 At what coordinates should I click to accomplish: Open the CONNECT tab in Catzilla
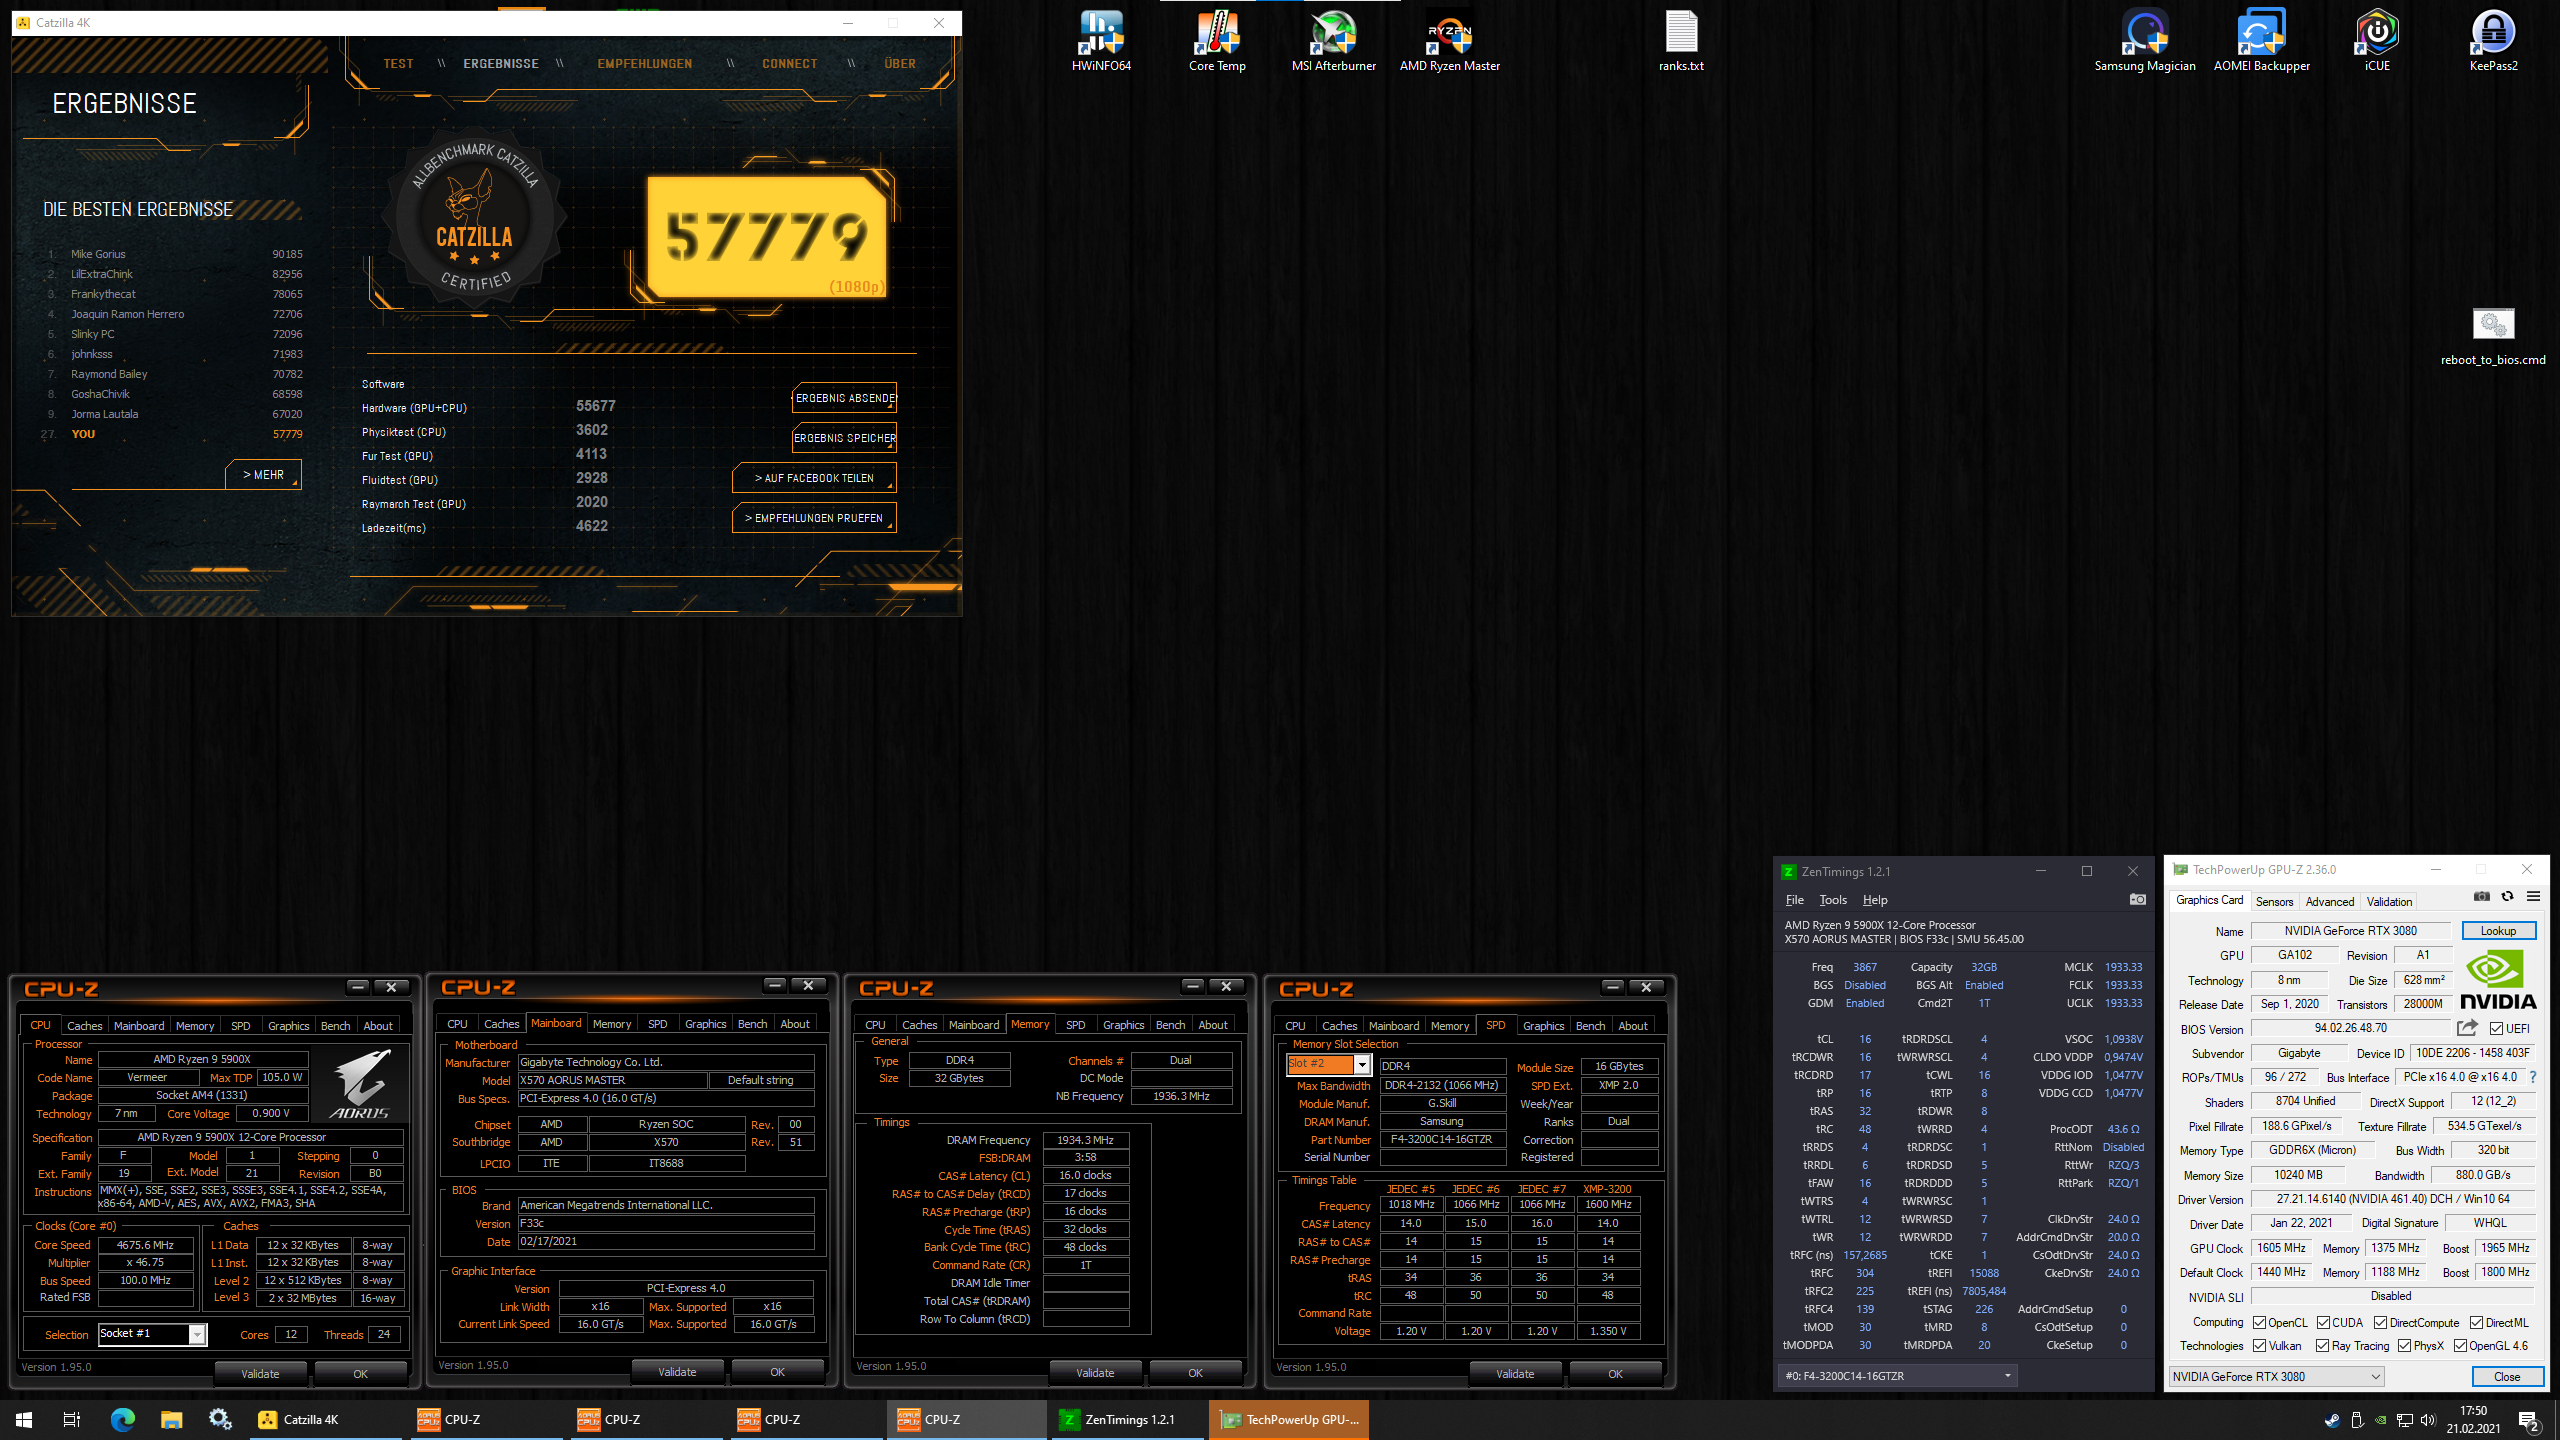pyautogui.click(x=789, y=64)
